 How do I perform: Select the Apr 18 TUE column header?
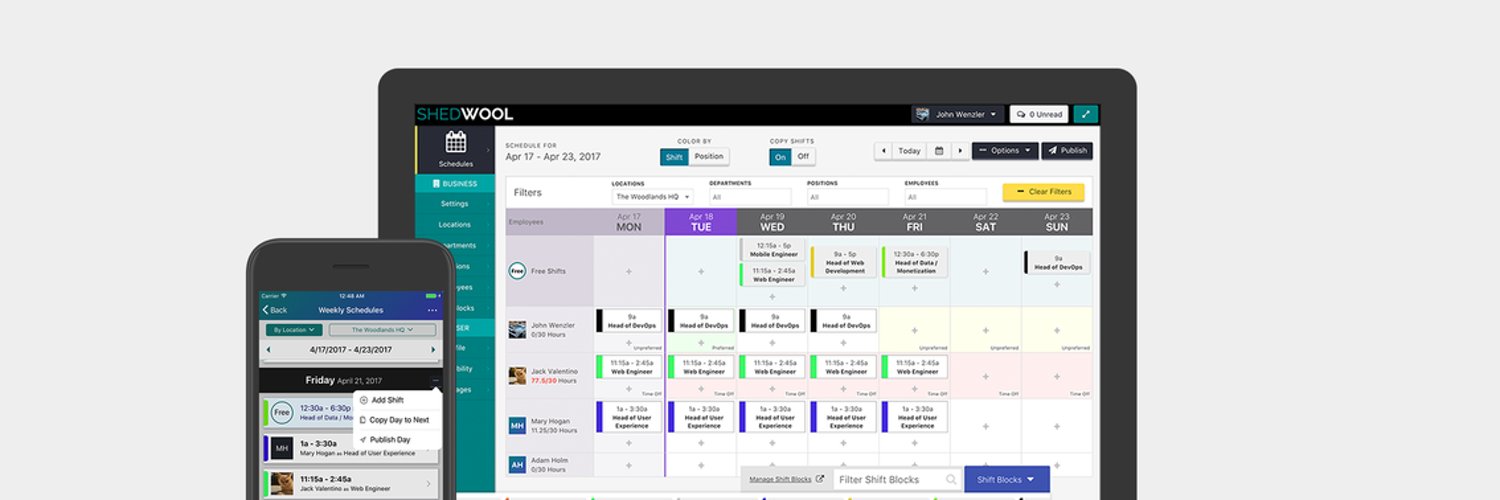(x=700, y=222)
